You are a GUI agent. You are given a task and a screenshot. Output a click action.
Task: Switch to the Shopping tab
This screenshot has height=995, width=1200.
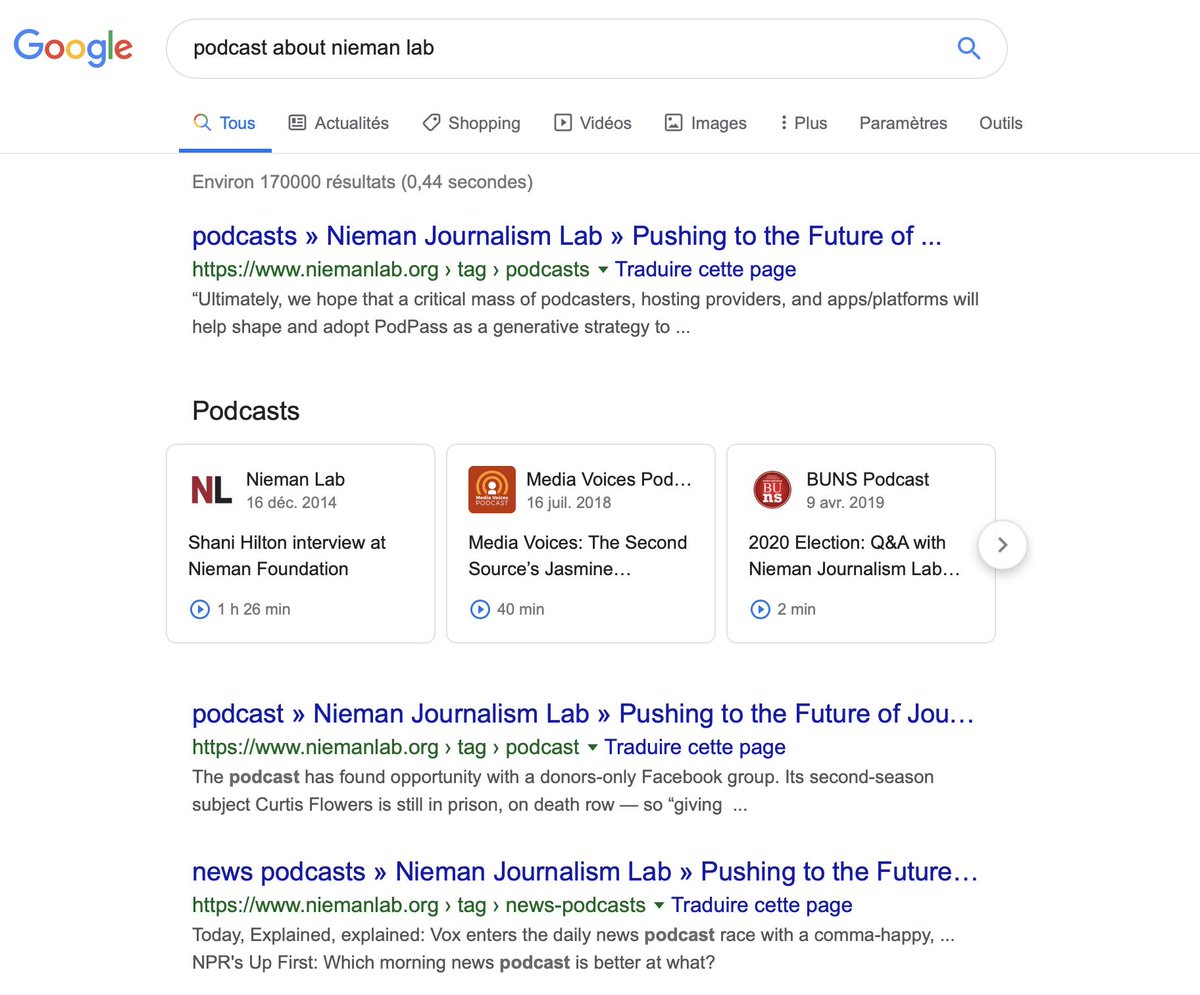click(x=471, y=123)
